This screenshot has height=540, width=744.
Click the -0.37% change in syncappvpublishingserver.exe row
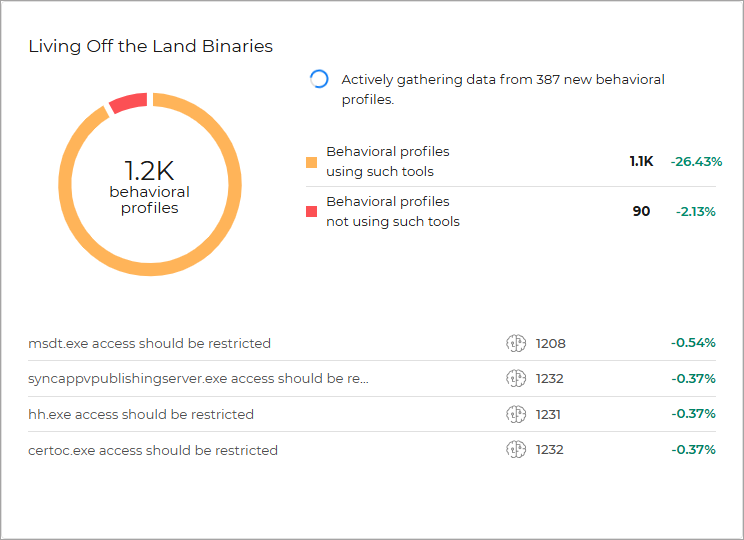pos(693,379)
